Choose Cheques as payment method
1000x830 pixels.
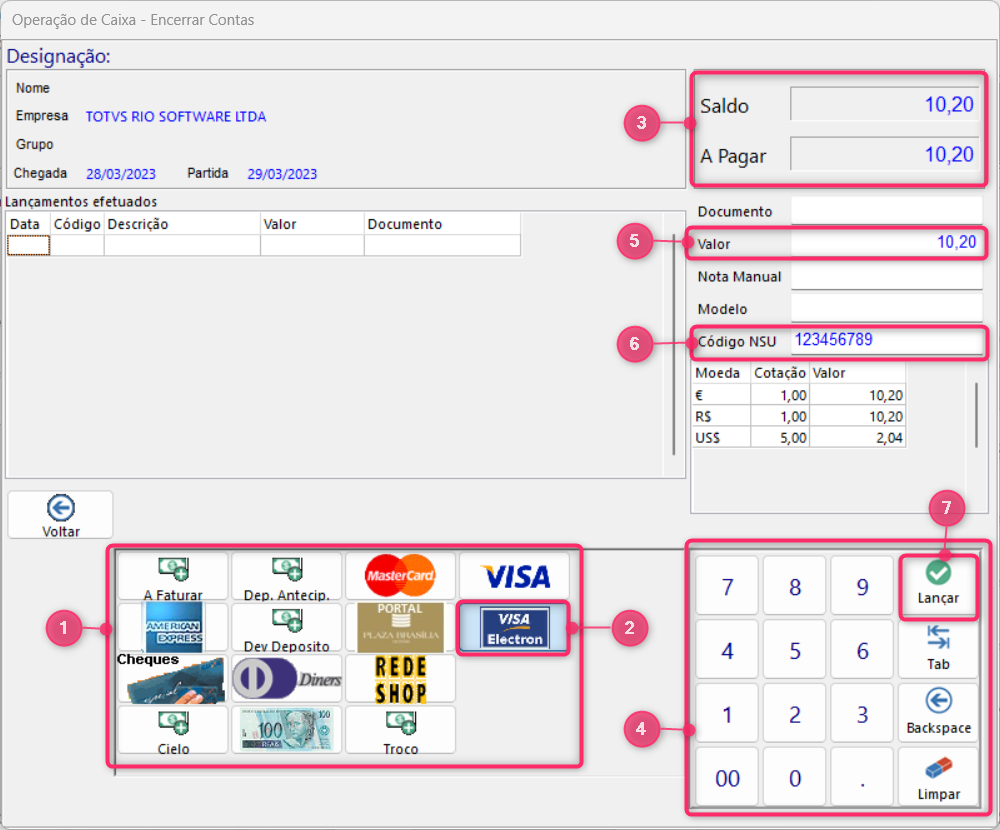point(173,679)
